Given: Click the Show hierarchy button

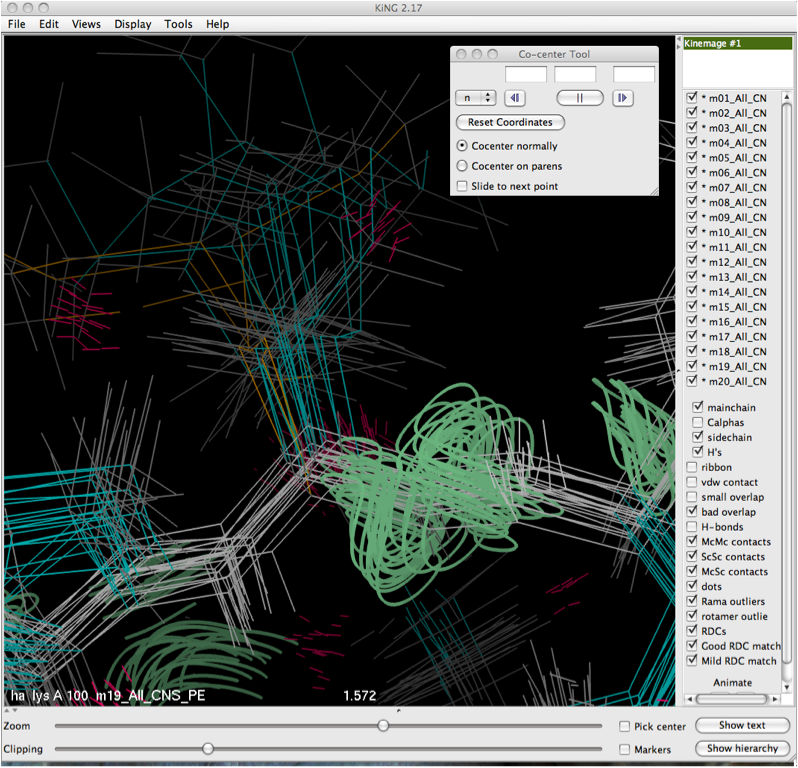Looking at the screenshot, I should tap(742, 748).
